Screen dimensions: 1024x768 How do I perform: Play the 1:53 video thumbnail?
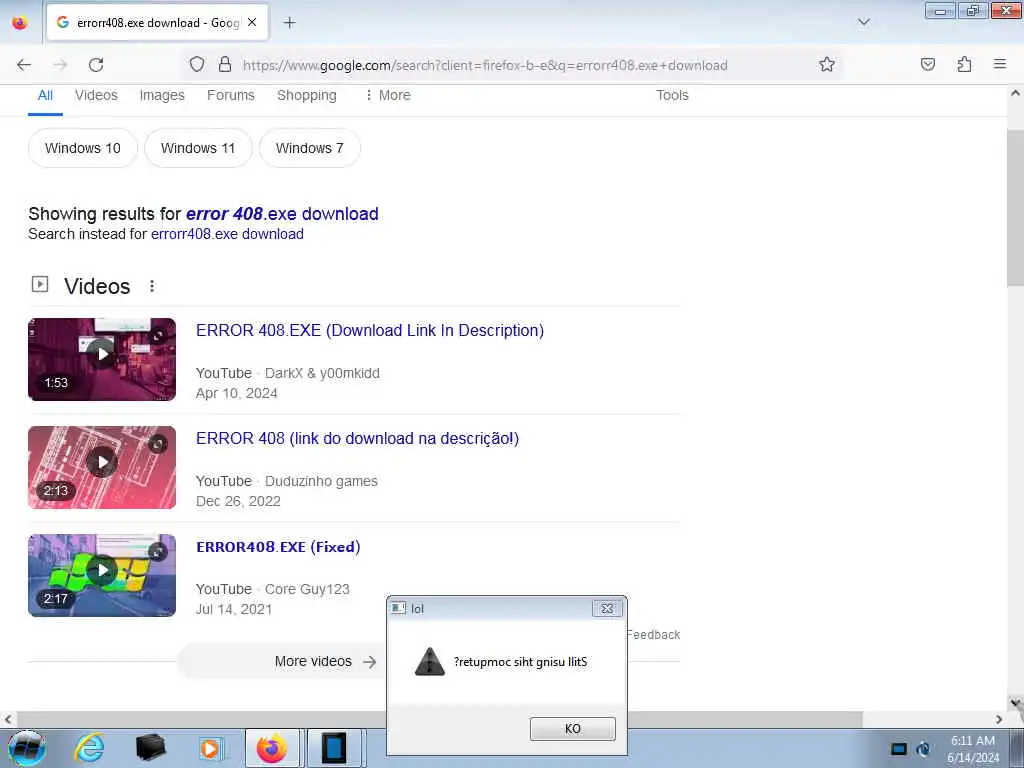coord(102,359)
